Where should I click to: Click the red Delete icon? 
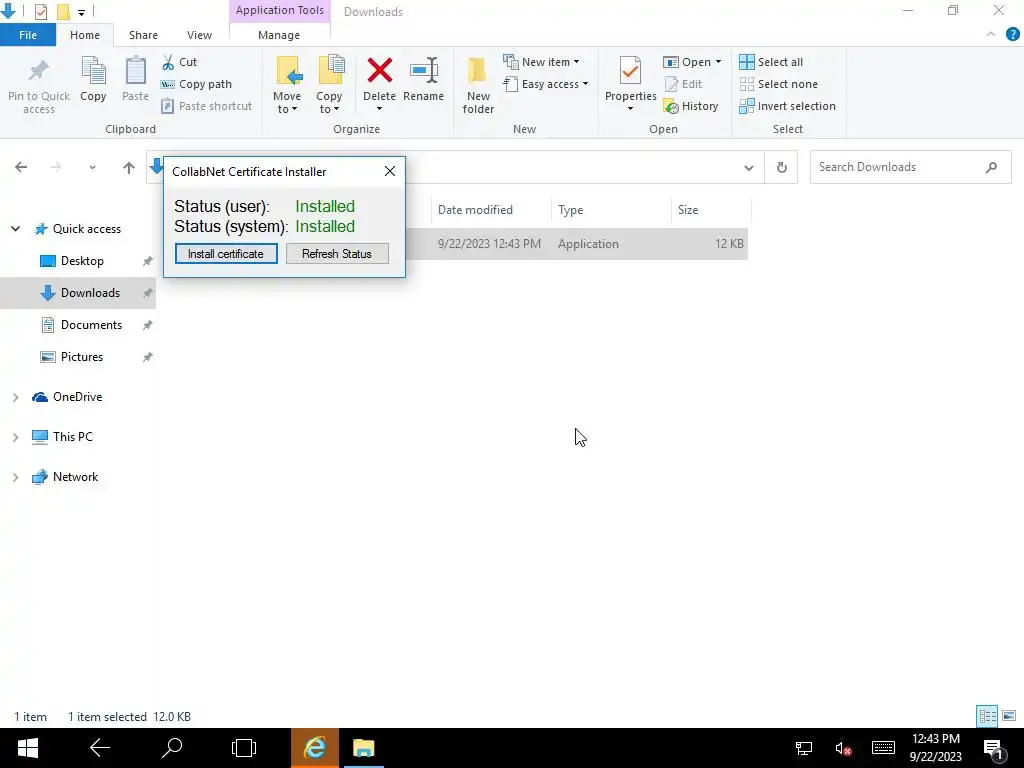pyautogui.click(x=379, y=71)
